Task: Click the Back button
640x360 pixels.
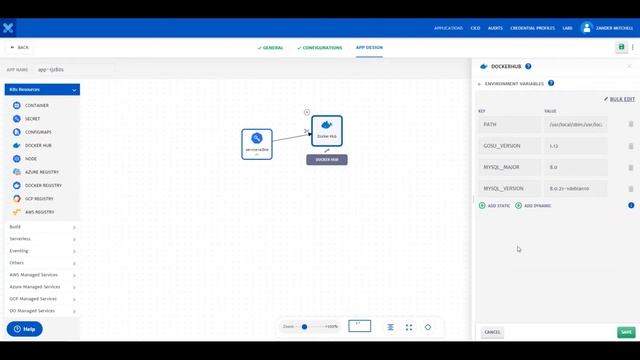Action: tap(20, 47)
